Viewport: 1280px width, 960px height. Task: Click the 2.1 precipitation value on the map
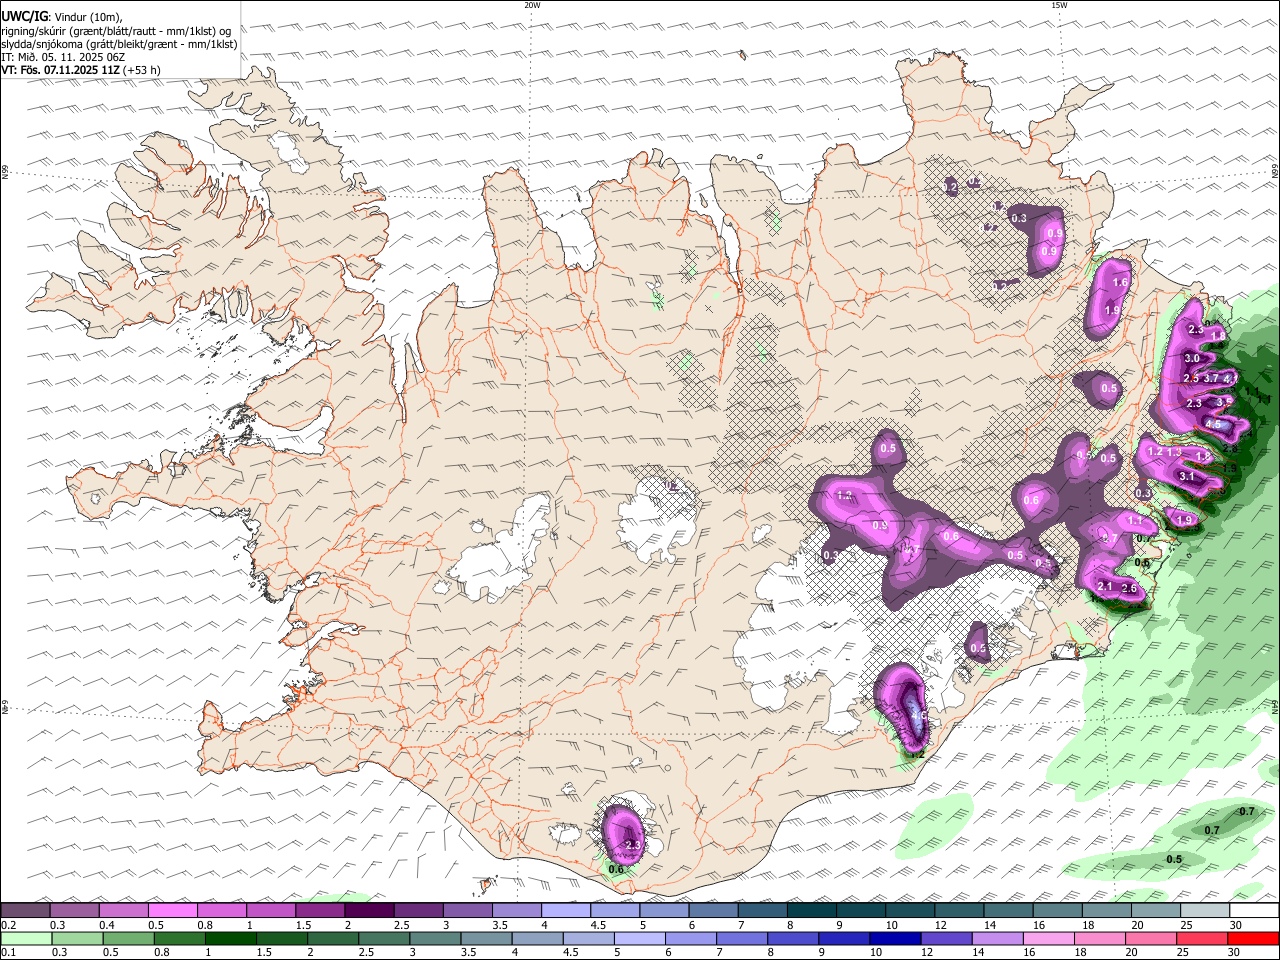1105,586
